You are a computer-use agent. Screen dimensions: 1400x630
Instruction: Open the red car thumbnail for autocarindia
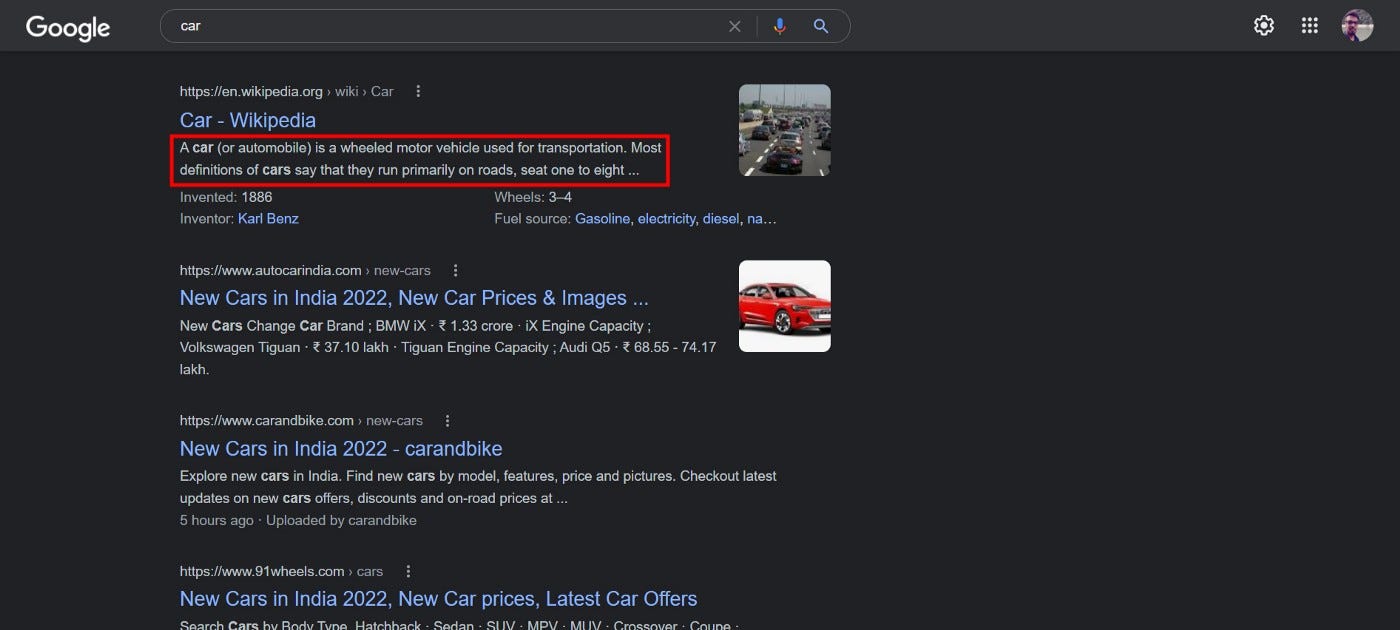point(785,306)
